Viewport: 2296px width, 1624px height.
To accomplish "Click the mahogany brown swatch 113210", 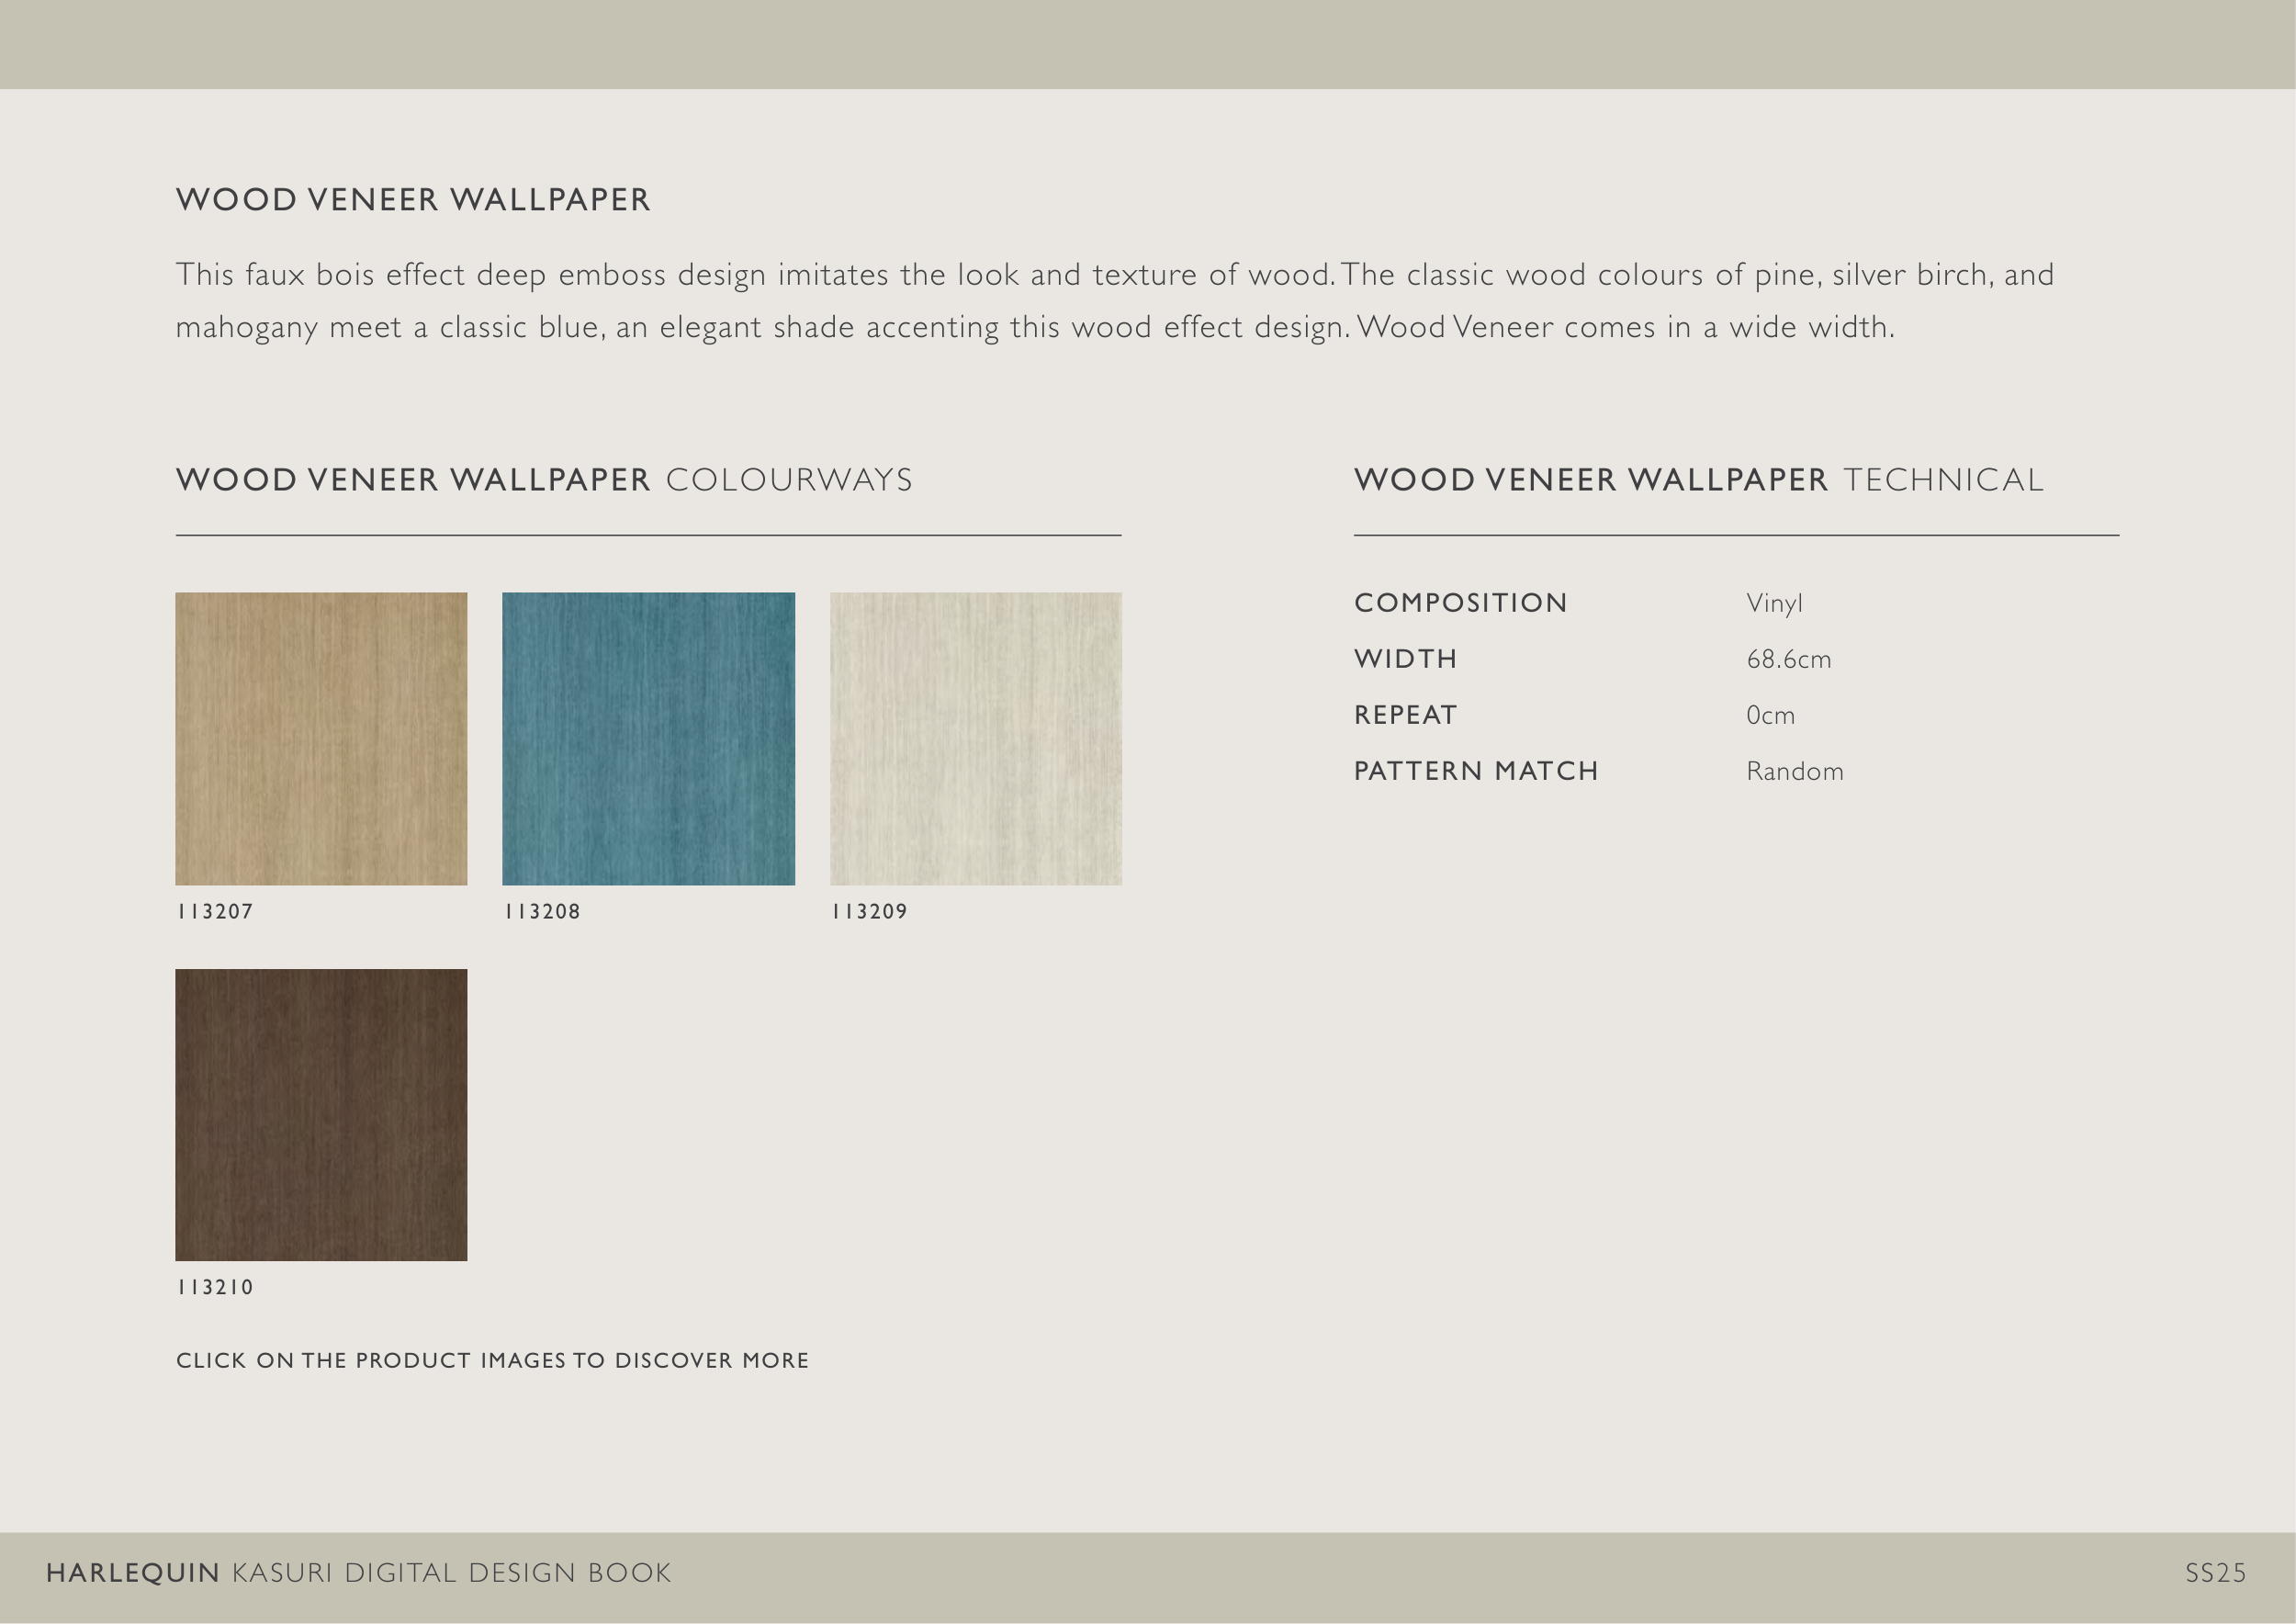I will [x=321, y=1114].
